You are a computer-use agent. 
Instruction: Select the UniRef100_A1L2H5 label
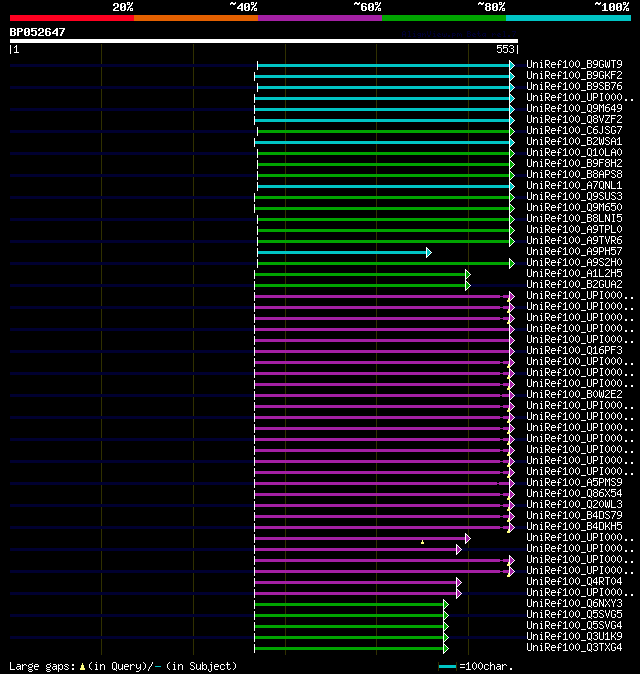(x=574, y=273)
